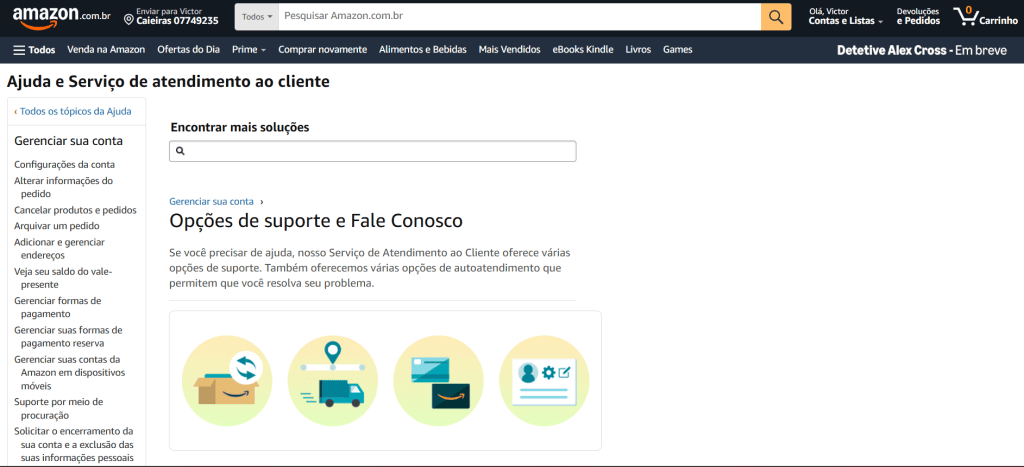This screenshot has width=1024, height=467.
Task: Open the hamburger Todos menu
Action: click(x=34, y=49)
